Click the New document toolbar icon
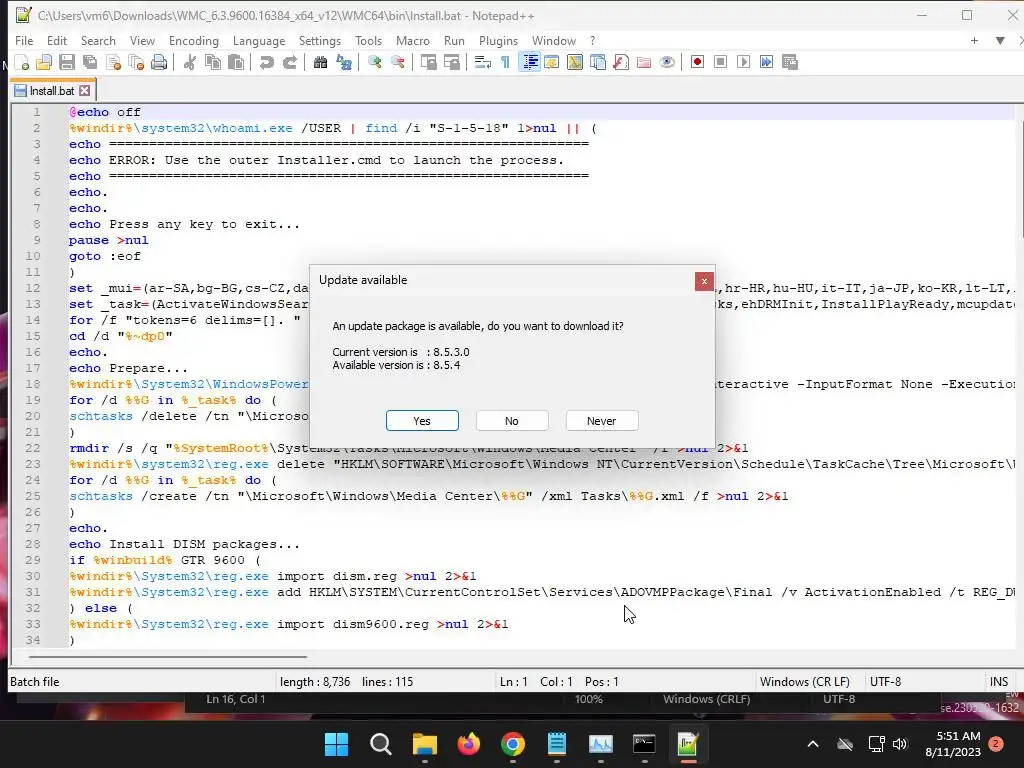 click(22, 62)
